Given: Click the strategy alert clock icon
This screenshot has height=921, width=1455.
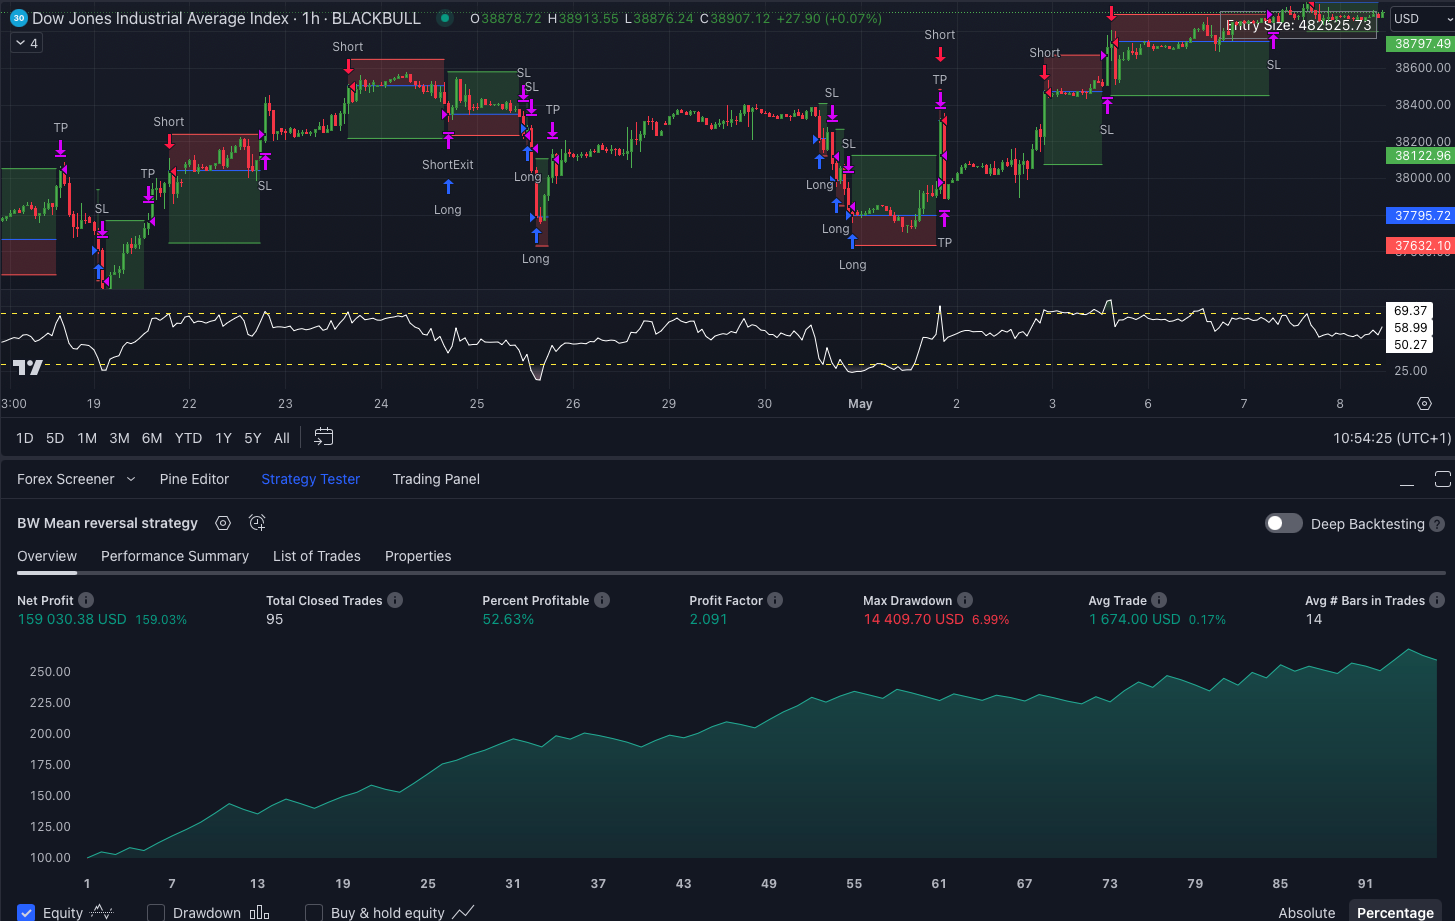Looking at the screenshot, I should click(257, 523).
